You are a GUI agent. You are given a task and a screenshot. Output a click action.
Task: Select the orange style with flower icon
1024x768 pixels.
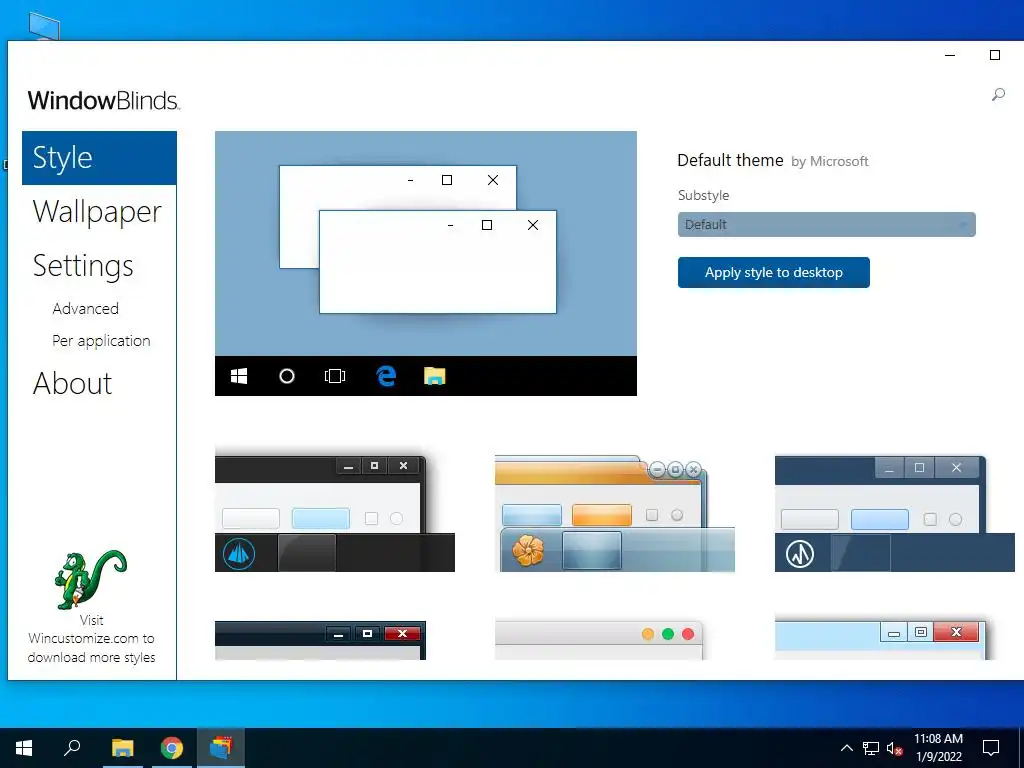point(615,513)
